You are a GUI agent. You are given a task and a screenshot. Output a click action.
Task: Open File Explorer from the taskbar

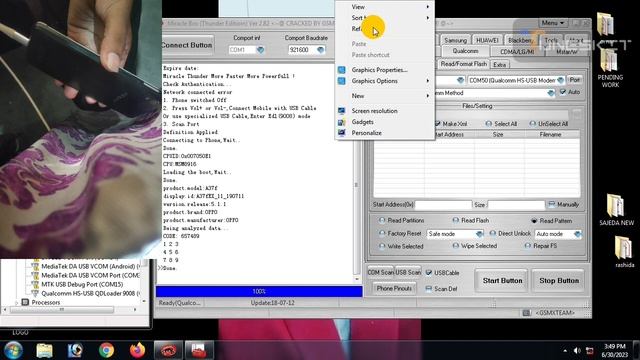coord(44,350)
